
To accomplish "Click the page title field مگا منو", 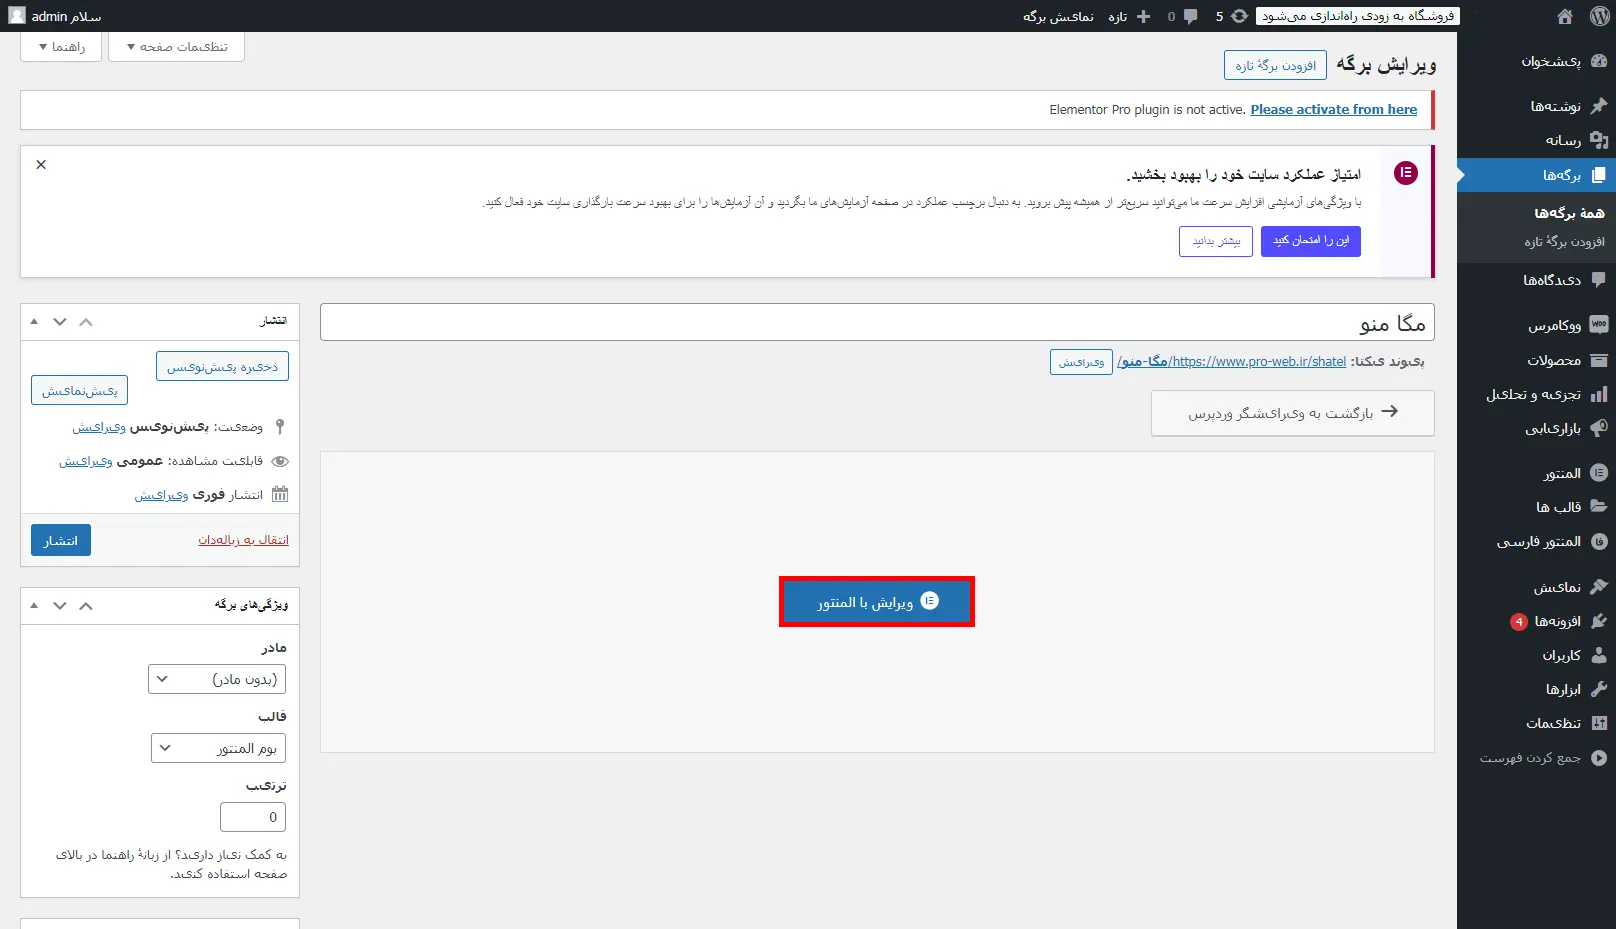I will (x=877, y=322).
